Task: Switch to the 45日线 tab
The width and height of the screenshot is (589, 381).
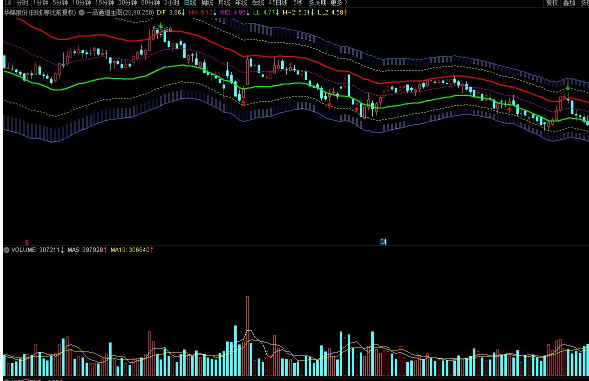Action: coord(278,3)
